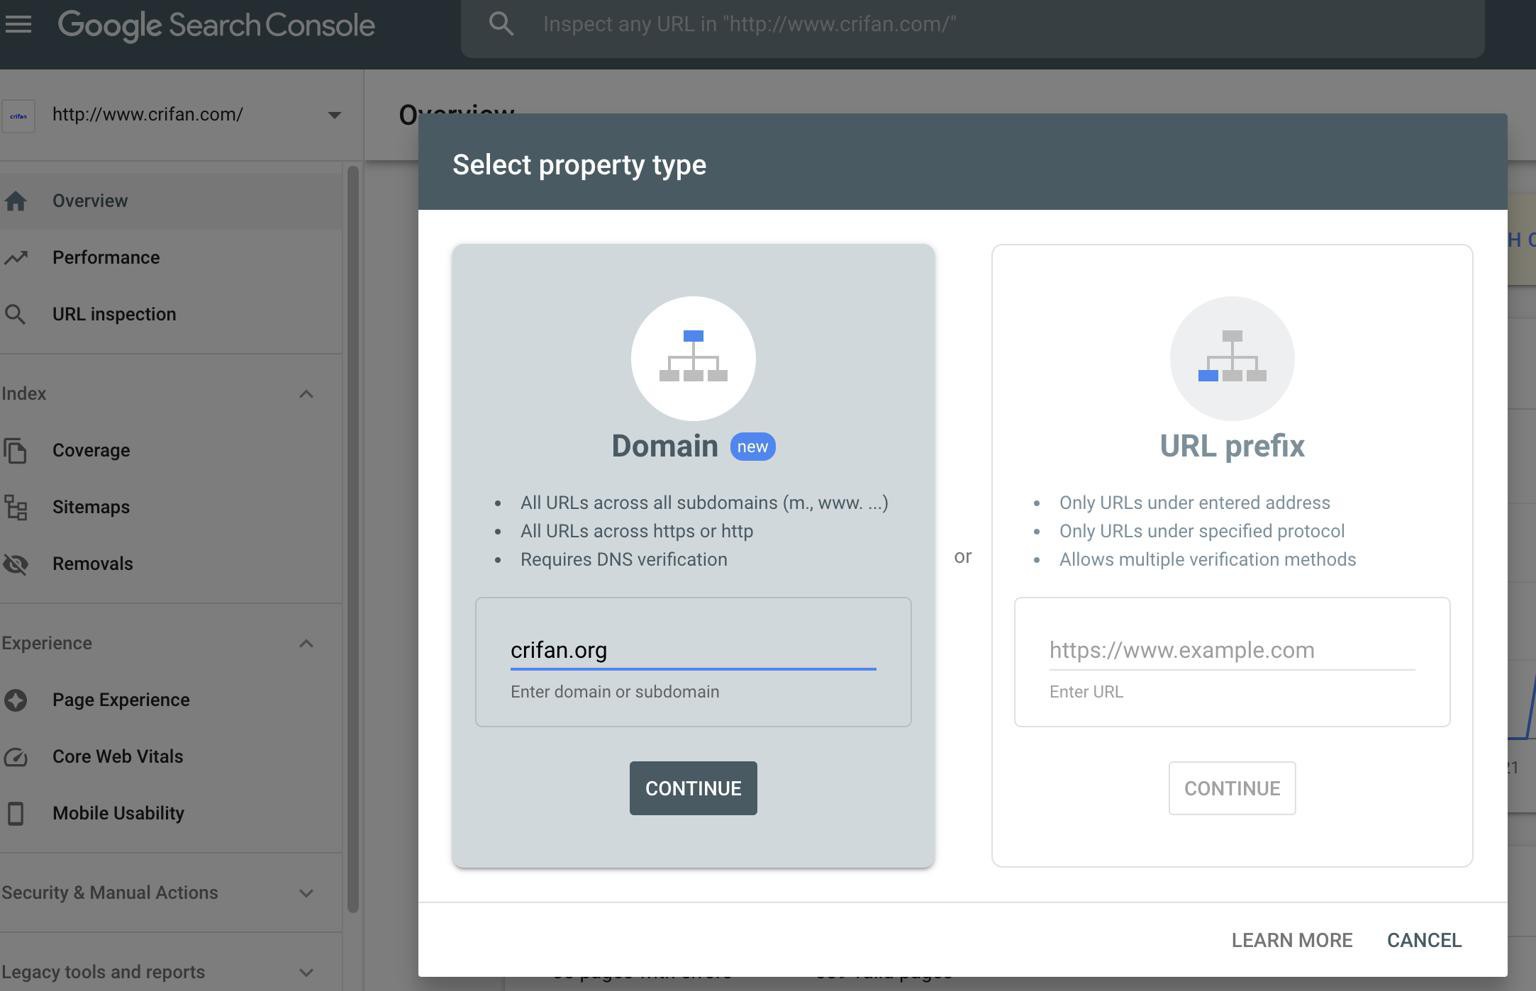This screenshot has height=991, width=1536.
Task: Click the URL prefix hierarchy icon
Action: tap(1232, 357)
